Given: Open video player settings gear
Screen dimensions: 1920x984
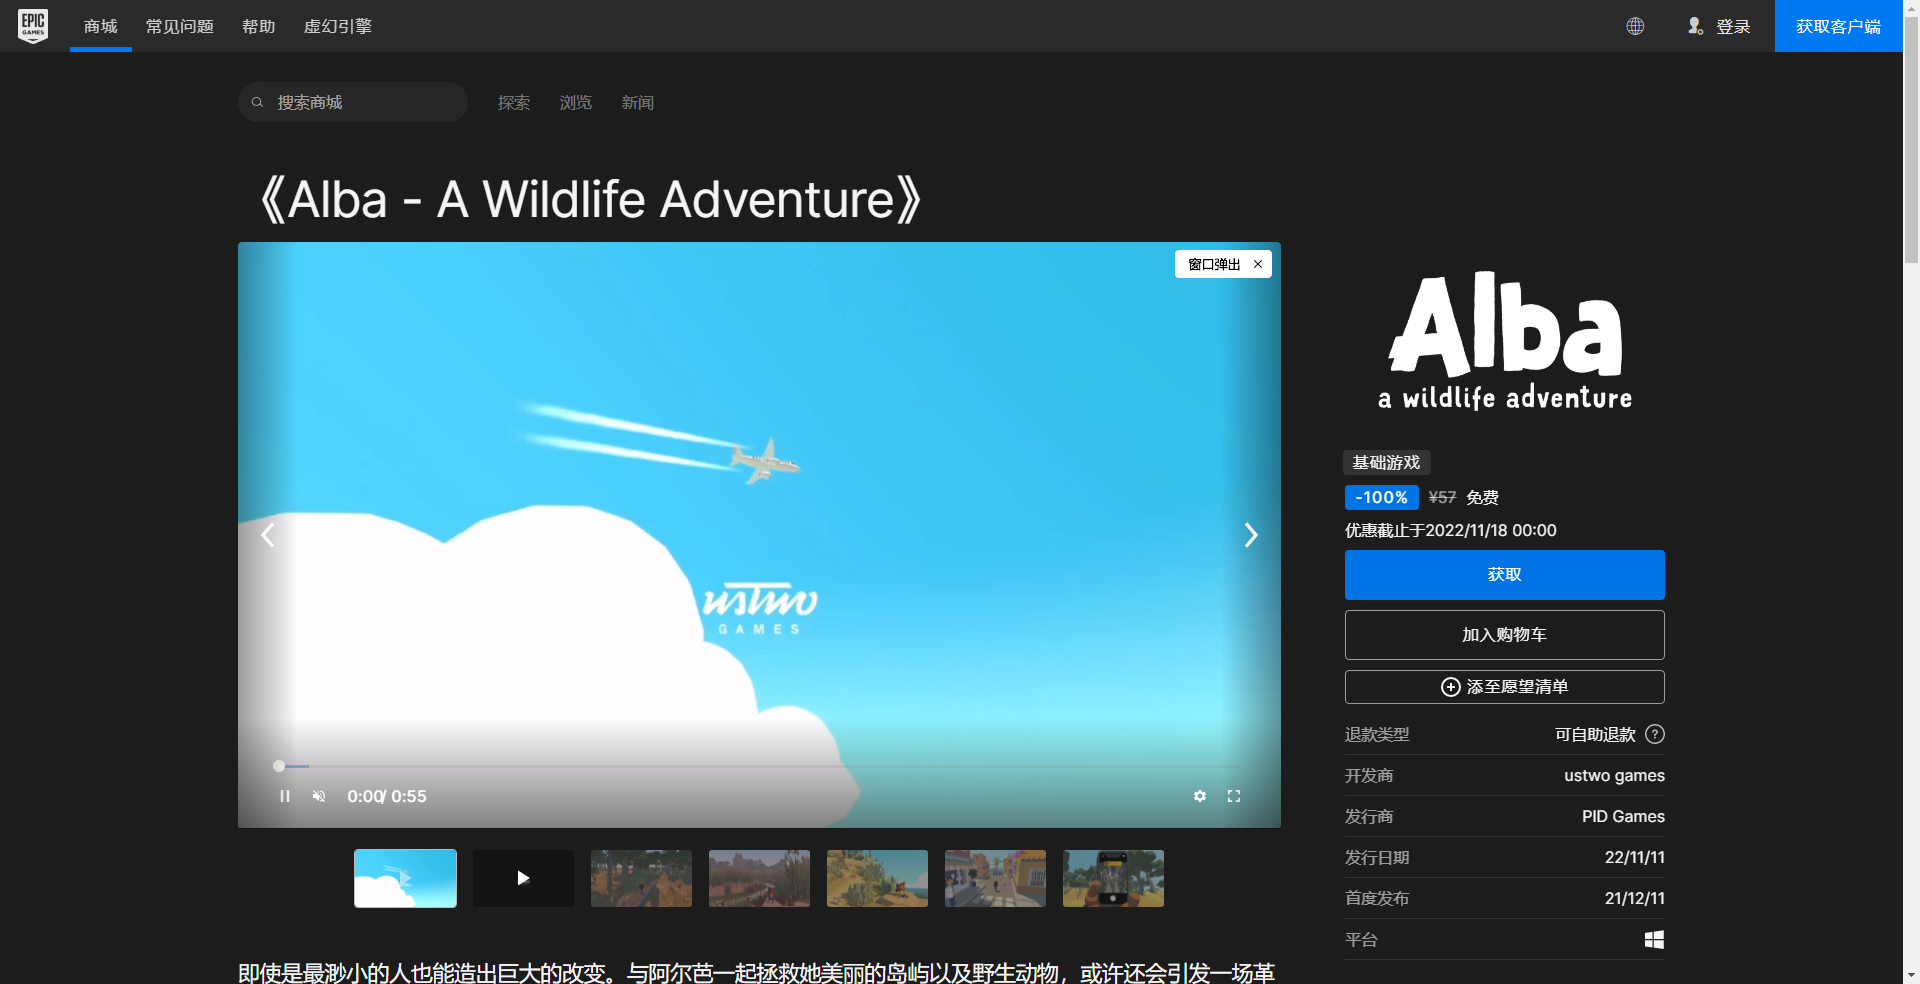Looking at the screenshot, I should pyautogui.click(x=1199, y=796).
